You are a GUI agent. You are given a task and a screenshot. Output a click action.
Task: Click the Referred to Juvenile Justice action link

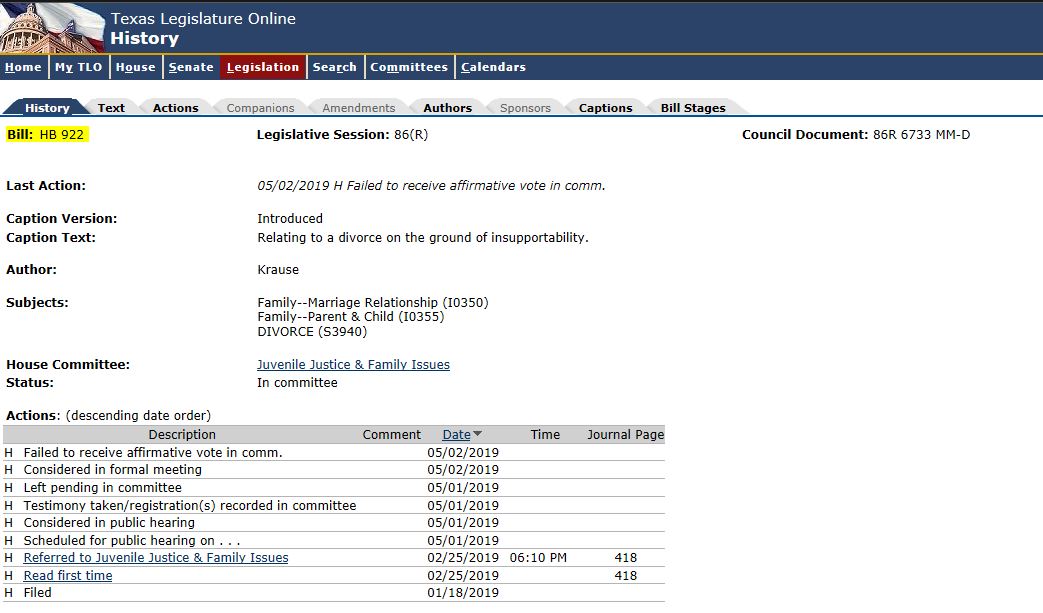[155, 558]
